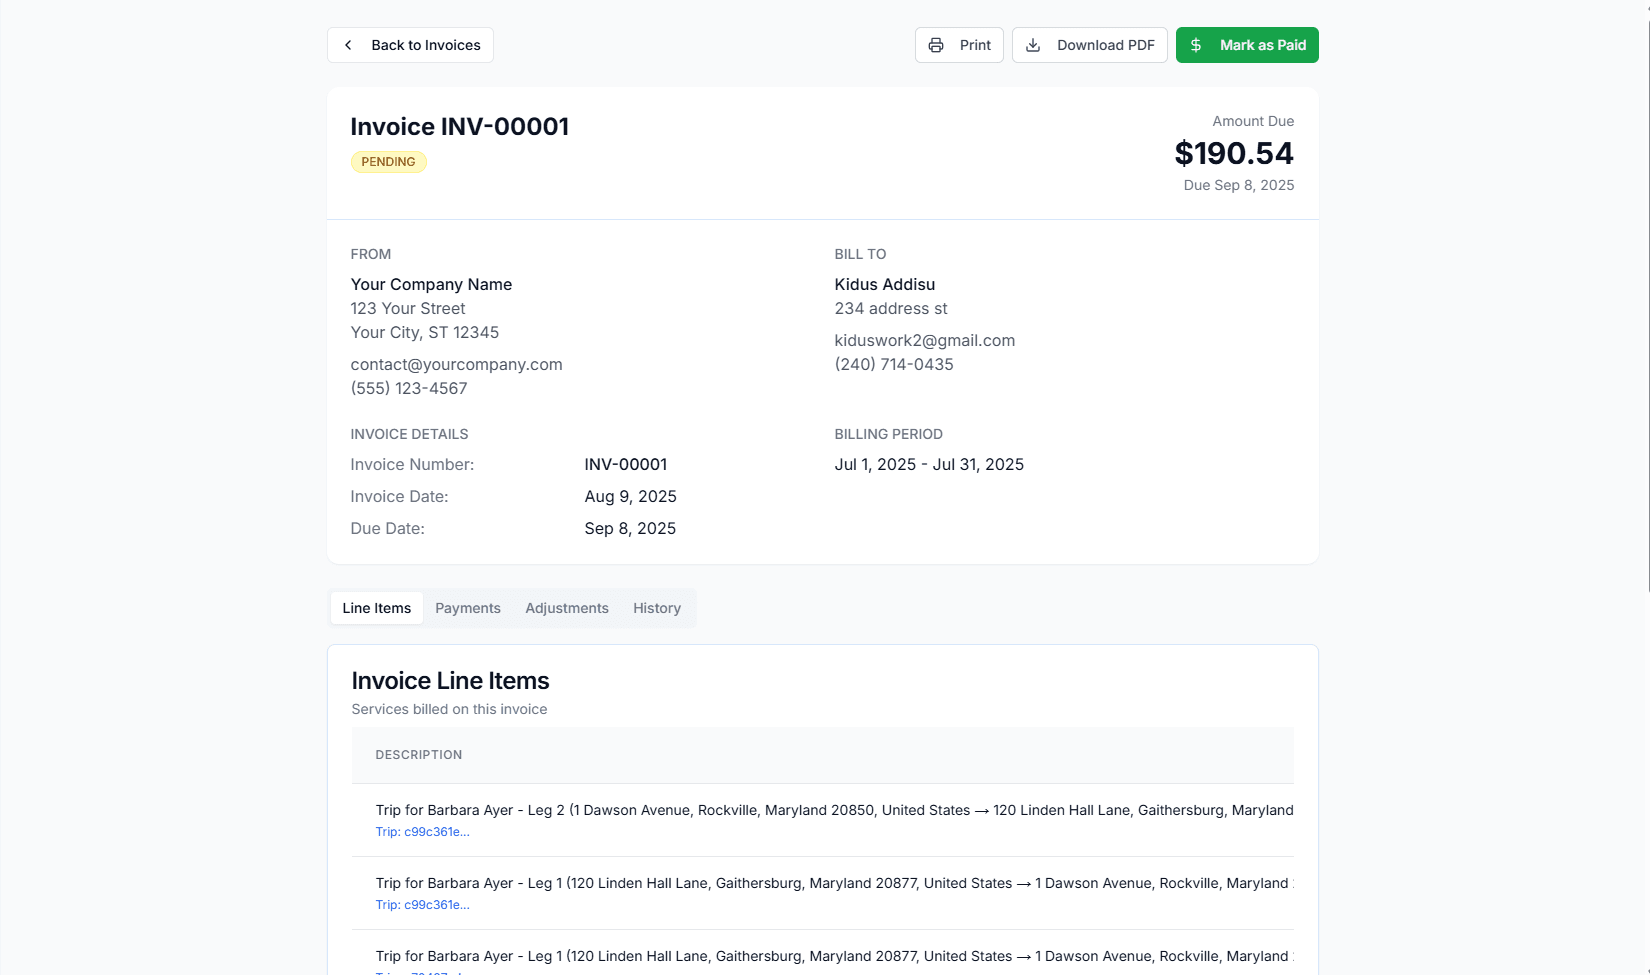
Task: Click the Print button
Action: coord(959,45)
